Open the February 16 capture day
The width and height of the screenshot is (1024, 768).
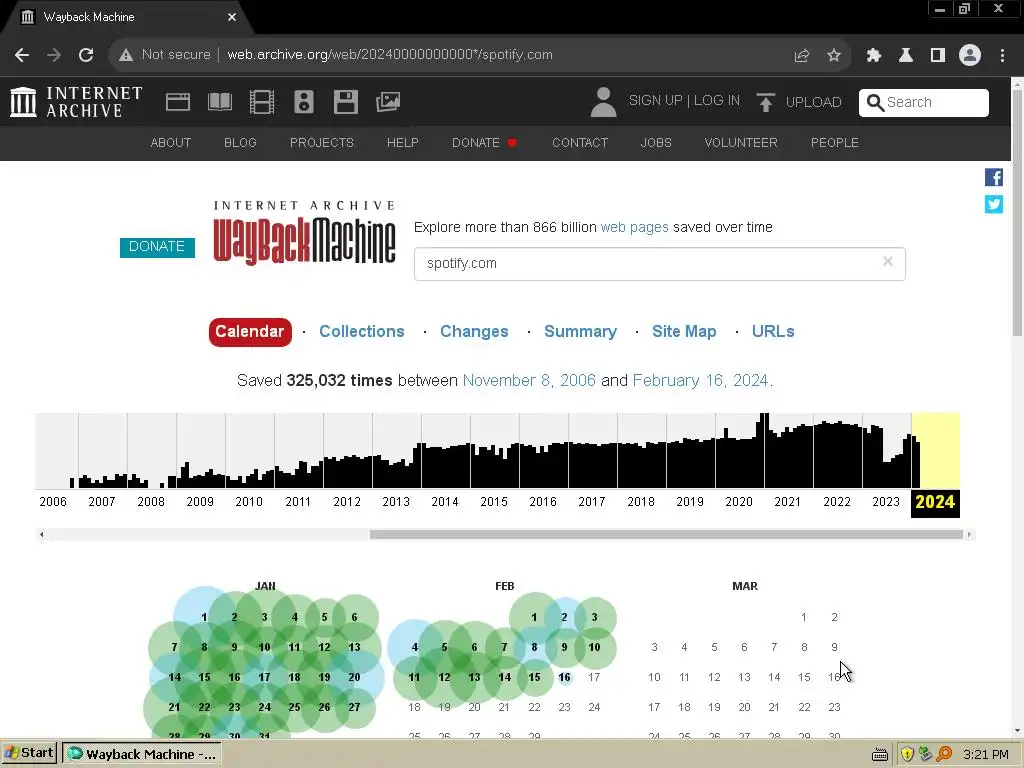(x=564, y=677)
